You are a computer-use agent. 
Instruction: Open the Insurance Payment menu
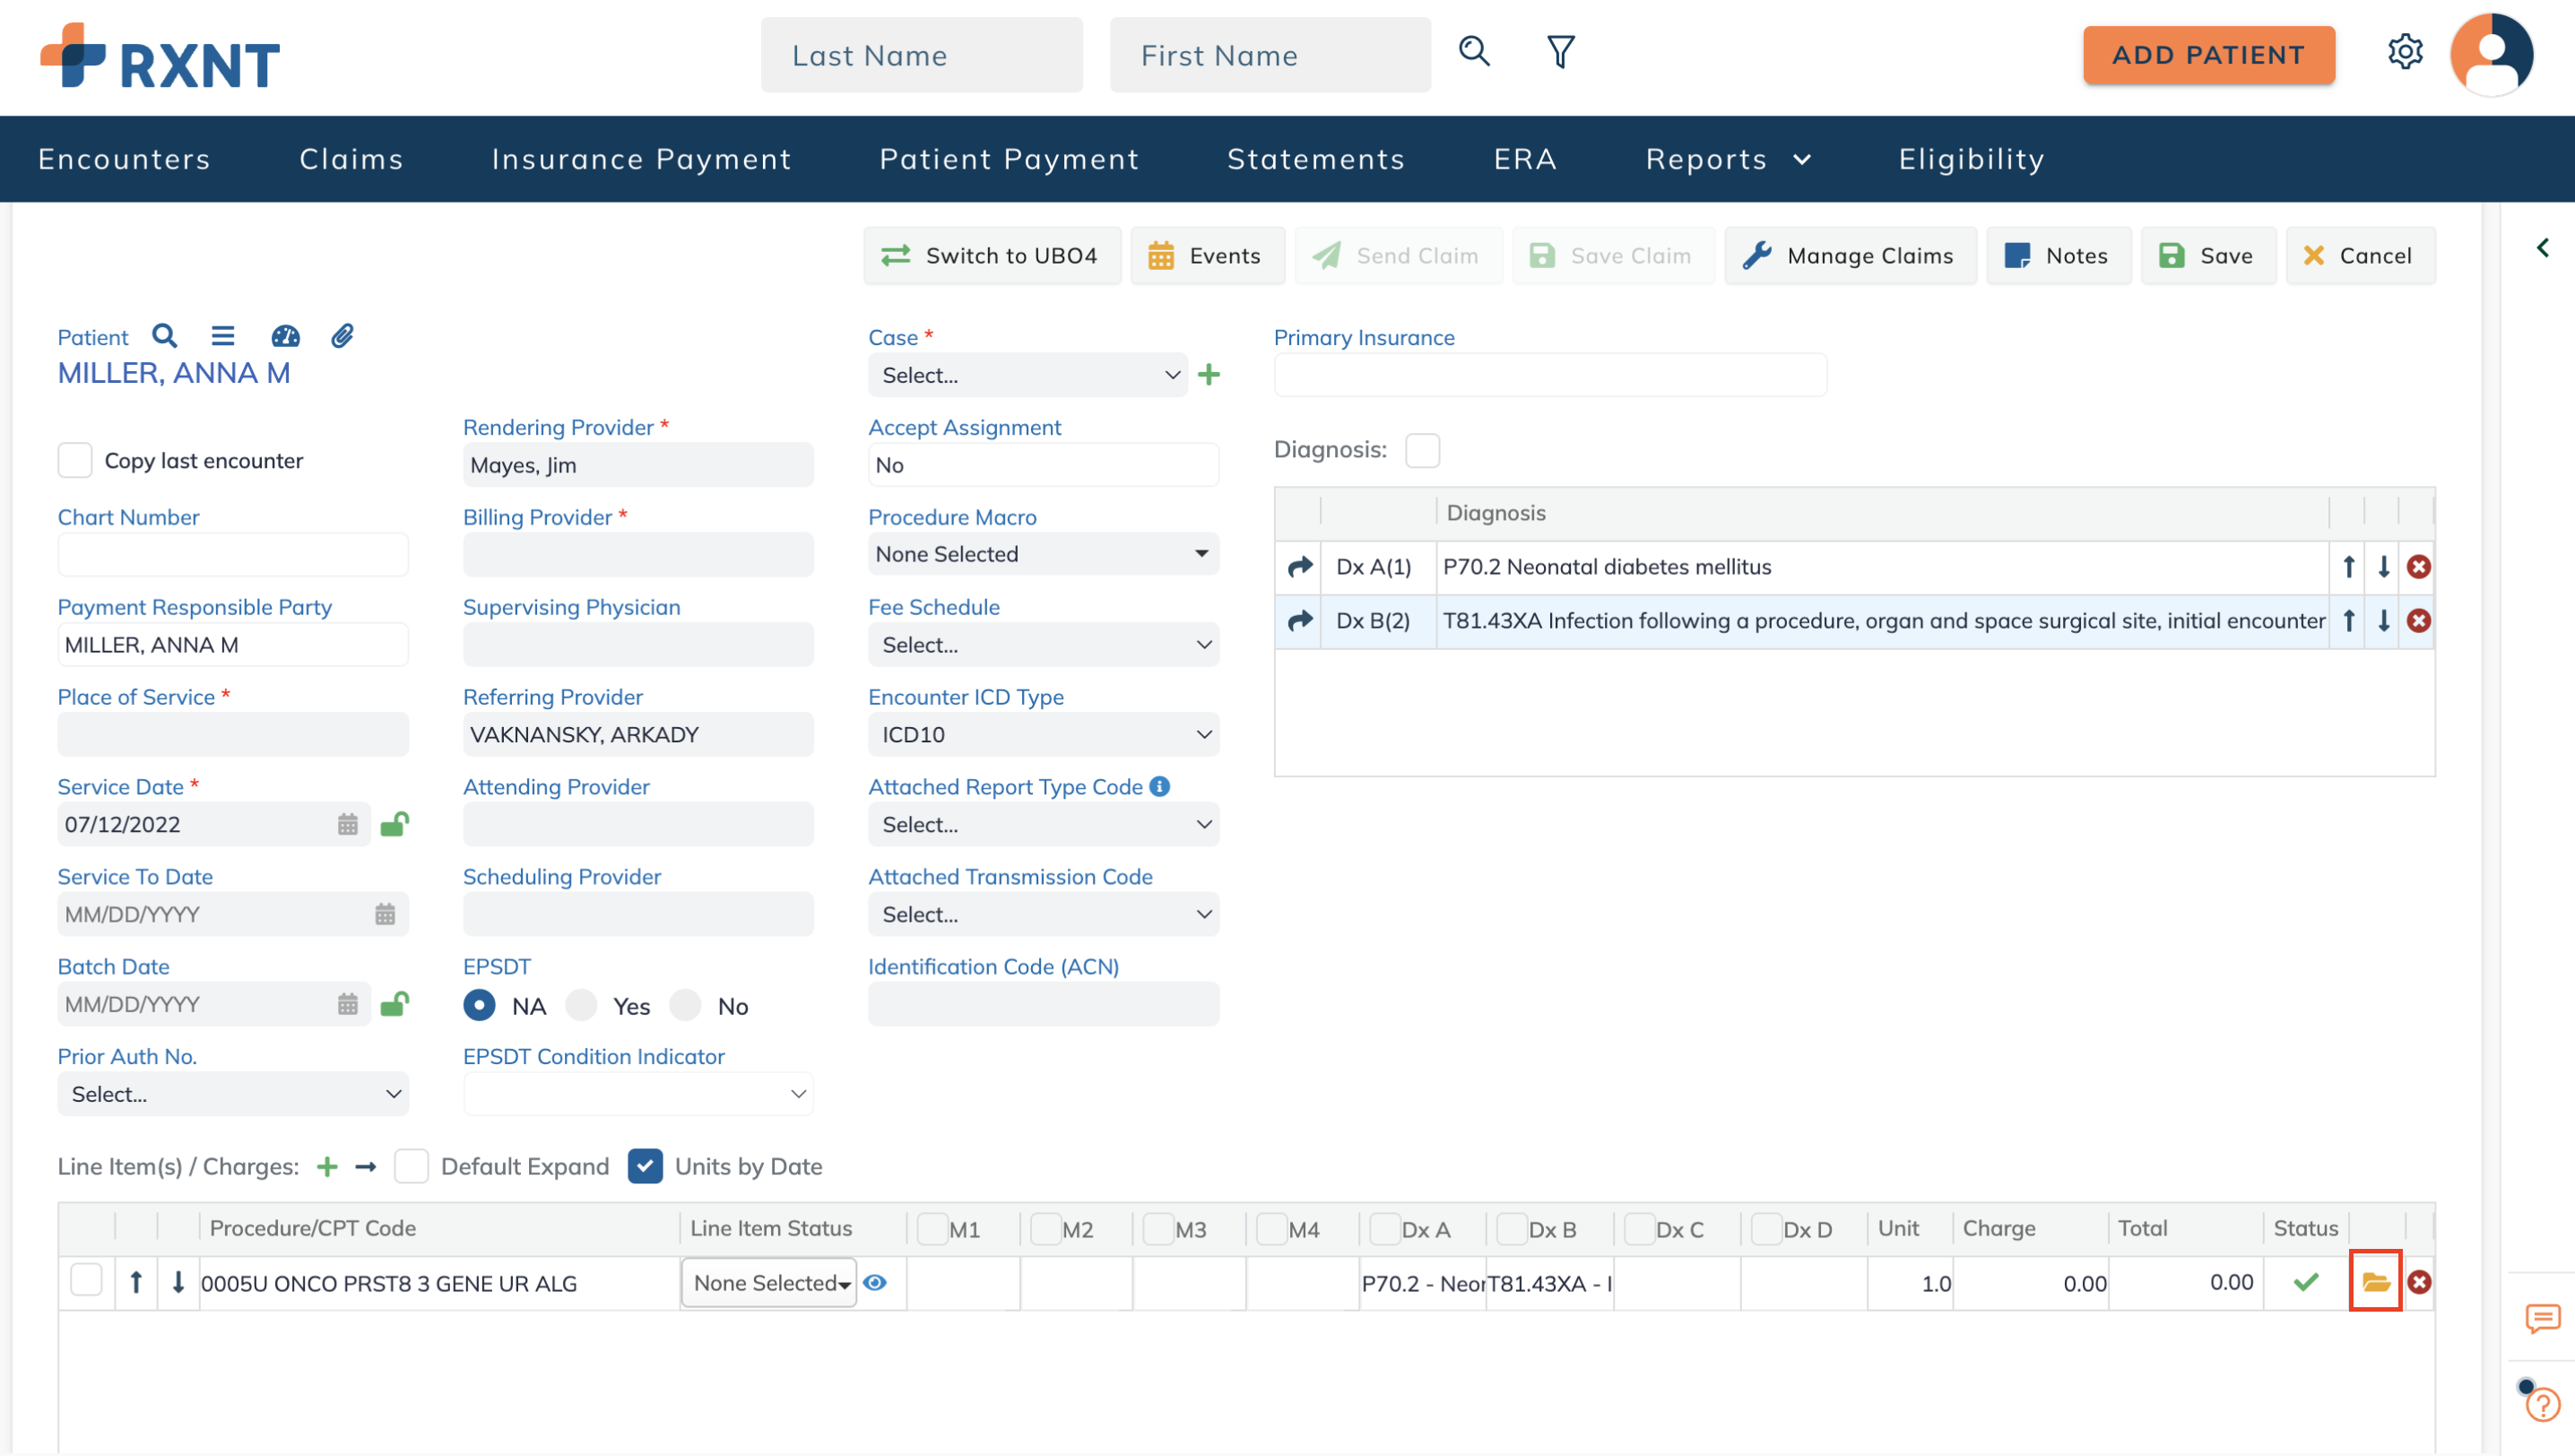click(641, 159)
